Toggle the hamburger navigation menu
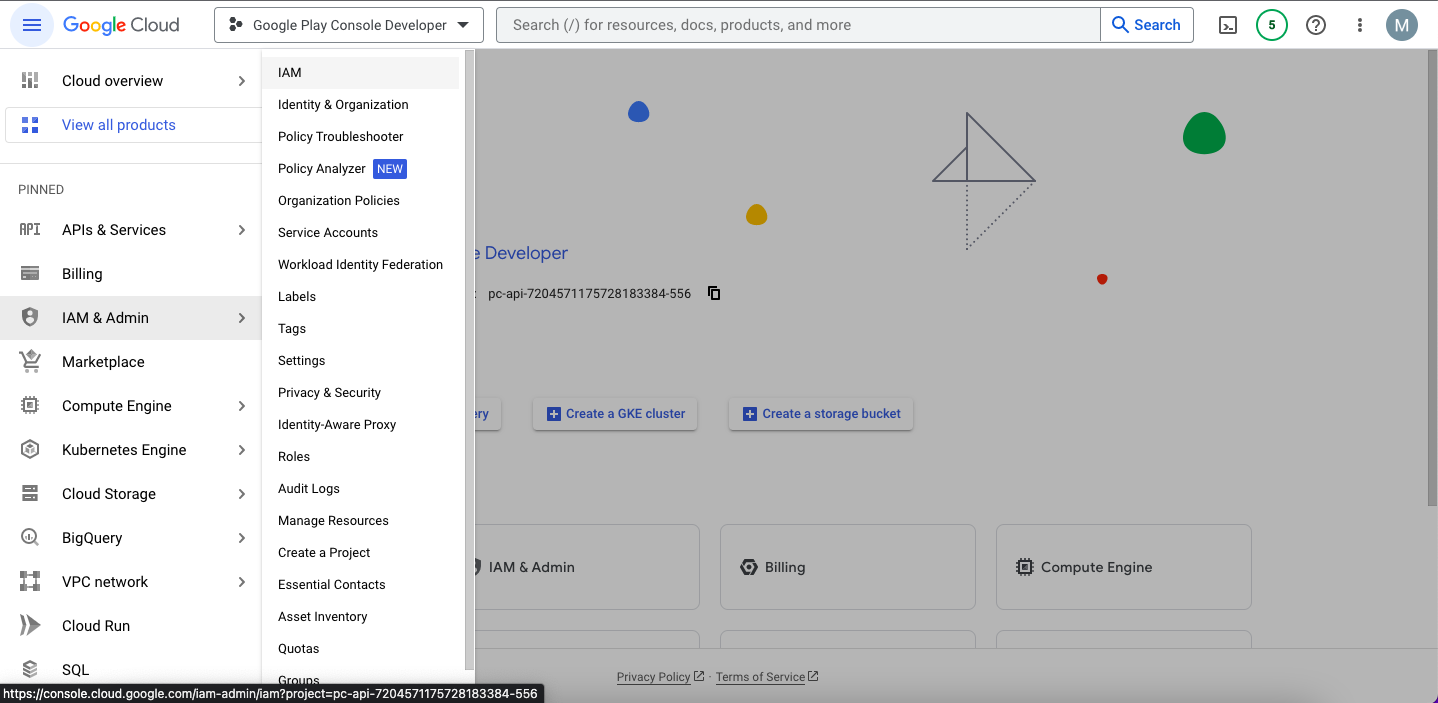Image resolution: width=1438 pixels, height=703 pixels. point(31,25)
